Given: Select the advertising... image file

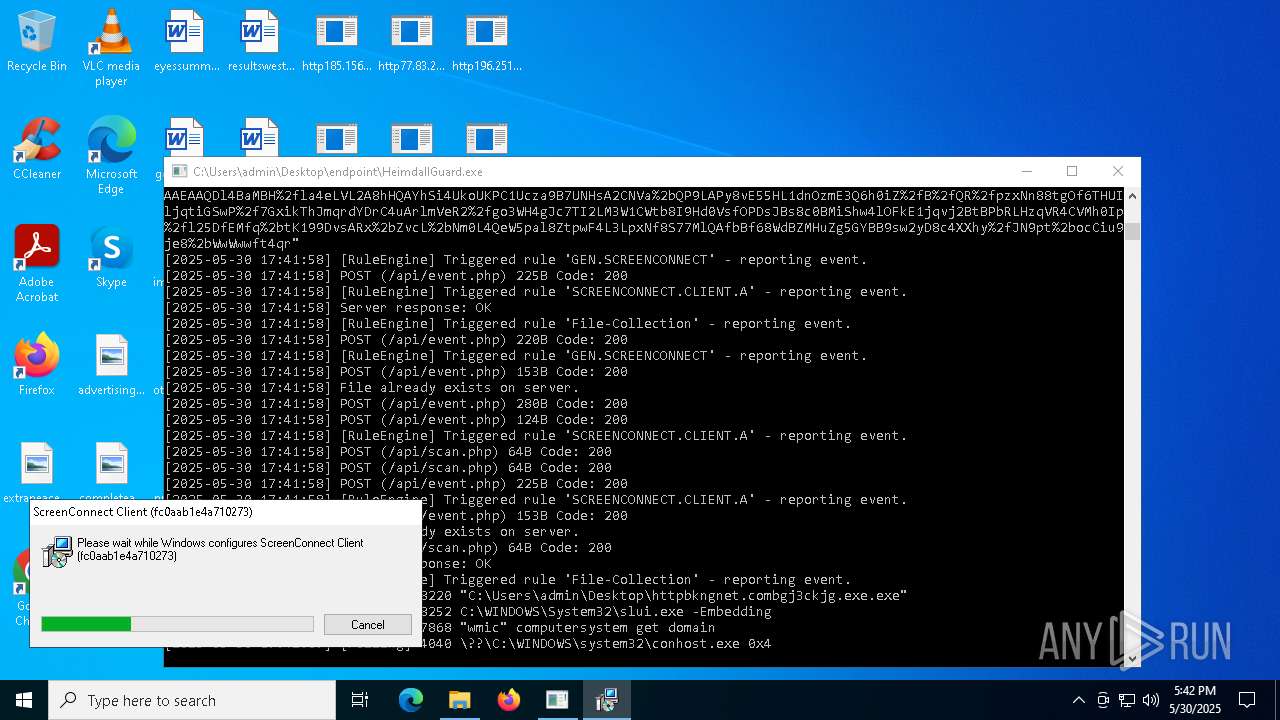Looking at the screenshot, I should coord(111,366).
